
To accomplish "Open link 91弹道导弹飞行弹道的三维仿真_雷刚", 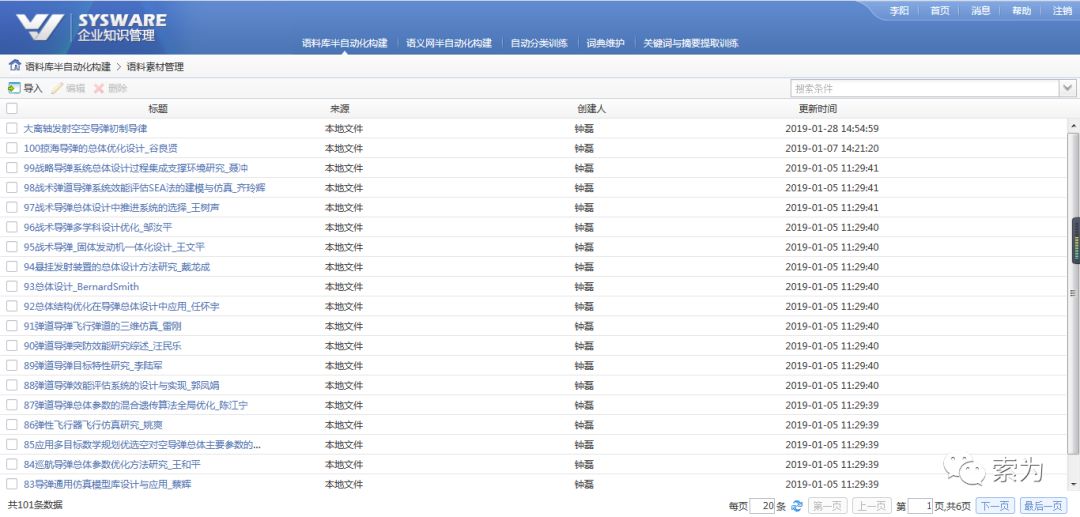I will [103, 326].
